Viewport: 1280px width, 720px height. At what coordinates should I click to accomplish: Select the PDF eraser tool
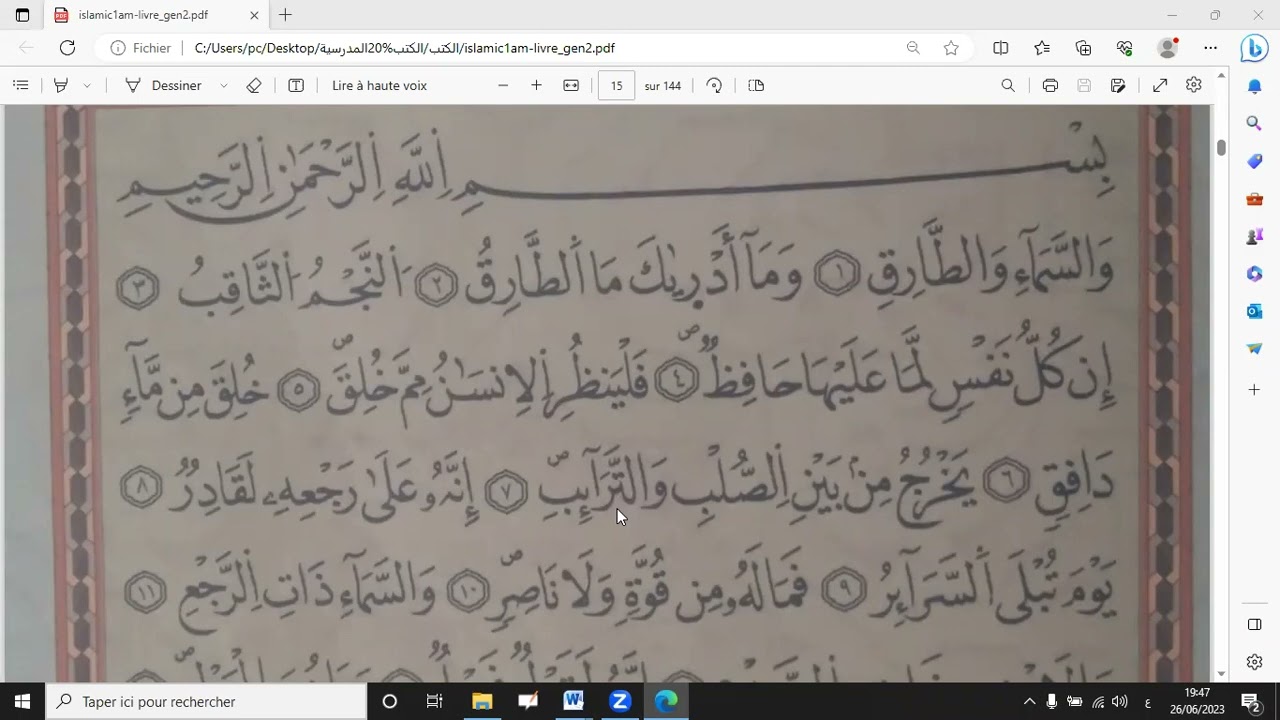pos(254,86)
